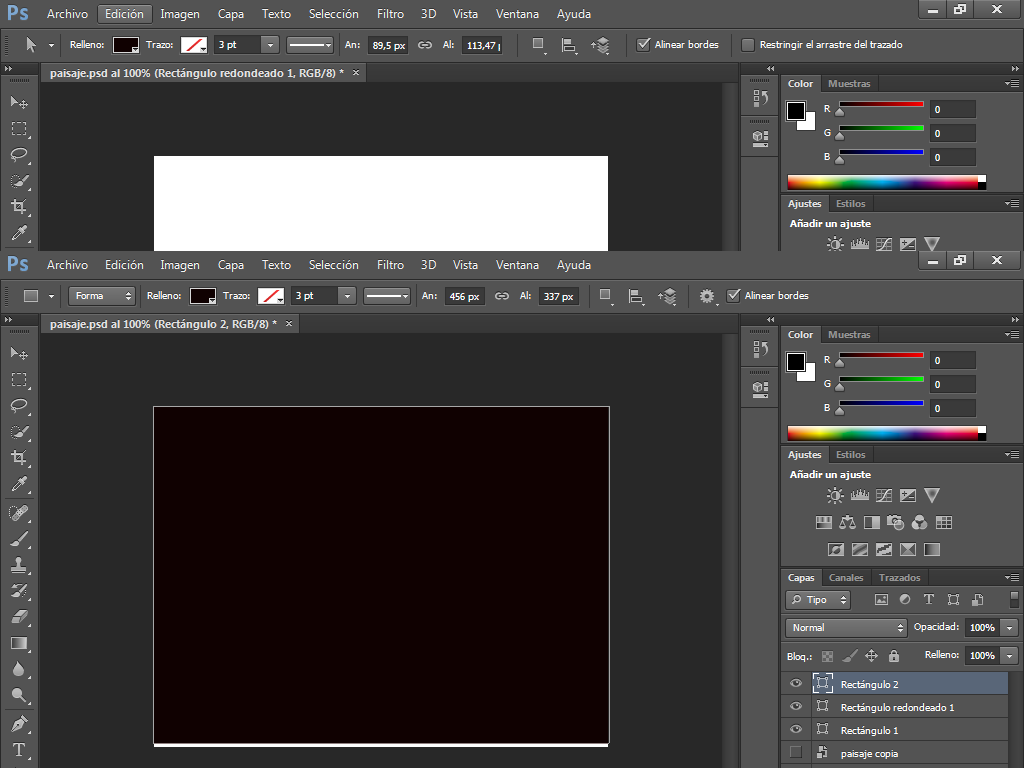Image resolution: width=1024 pixels, height=768 pixels.
Task: Open the Normal blend mode dropdown
Action: click(846, 628)
